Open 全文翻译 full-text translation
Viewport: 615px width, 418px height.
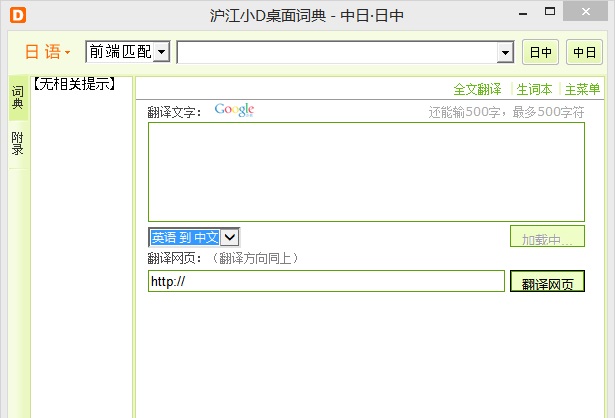477,89
